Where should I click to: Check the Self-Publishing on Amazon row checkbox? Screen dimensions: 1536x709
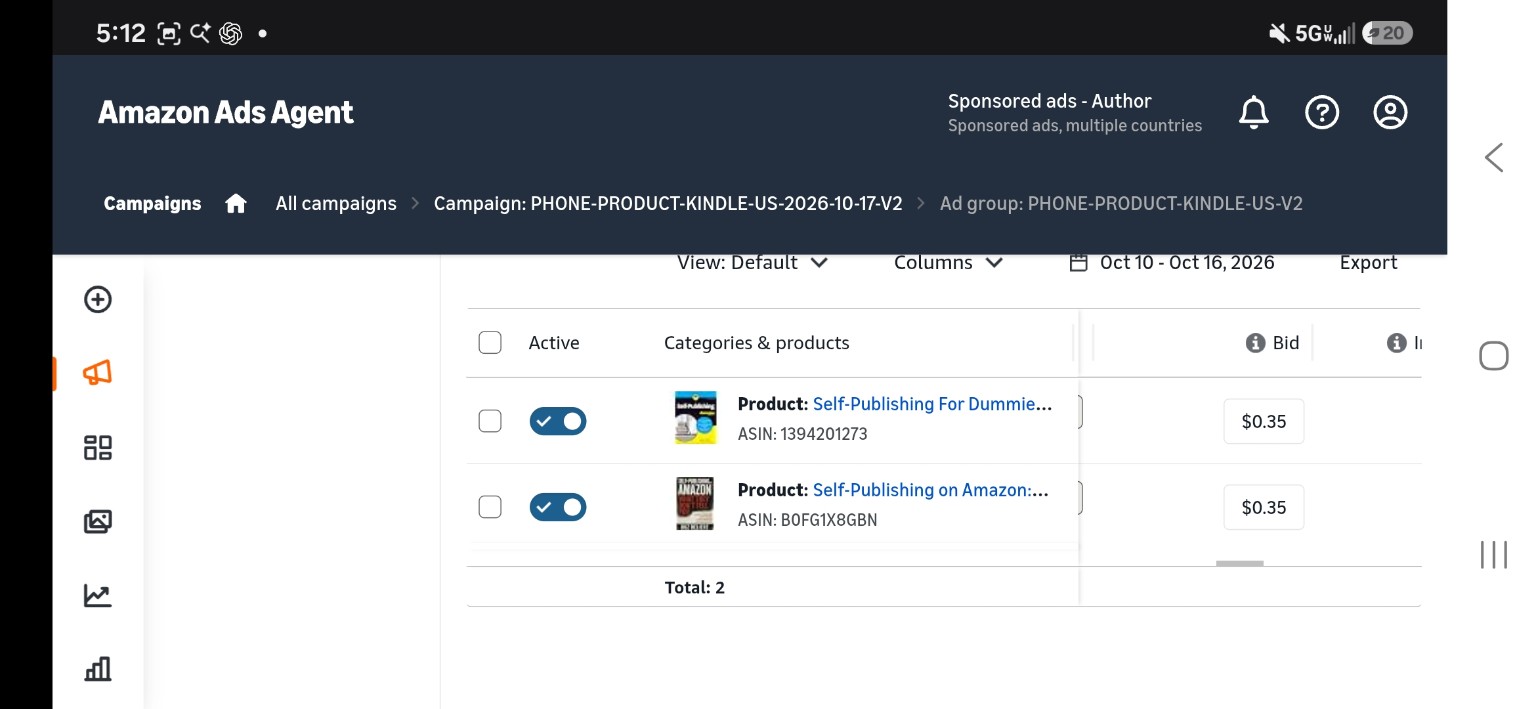490,507
